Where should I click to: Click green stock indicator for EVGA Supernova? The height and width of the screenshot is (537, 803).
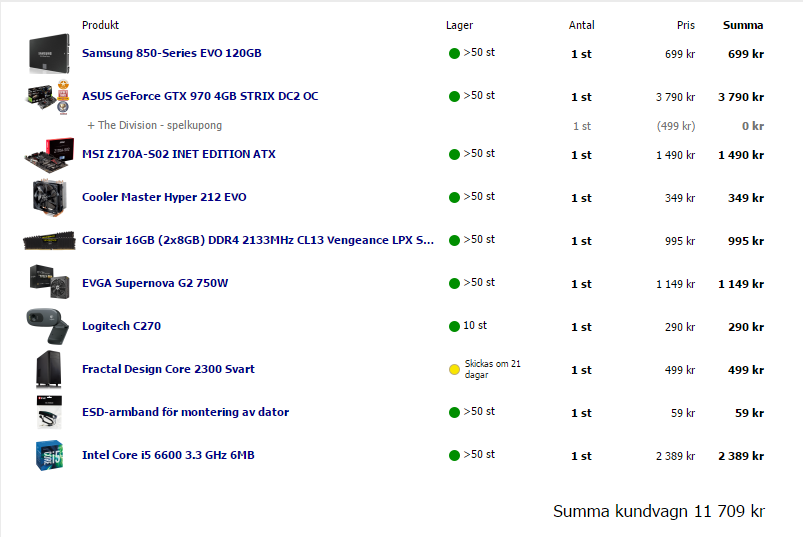454,283
